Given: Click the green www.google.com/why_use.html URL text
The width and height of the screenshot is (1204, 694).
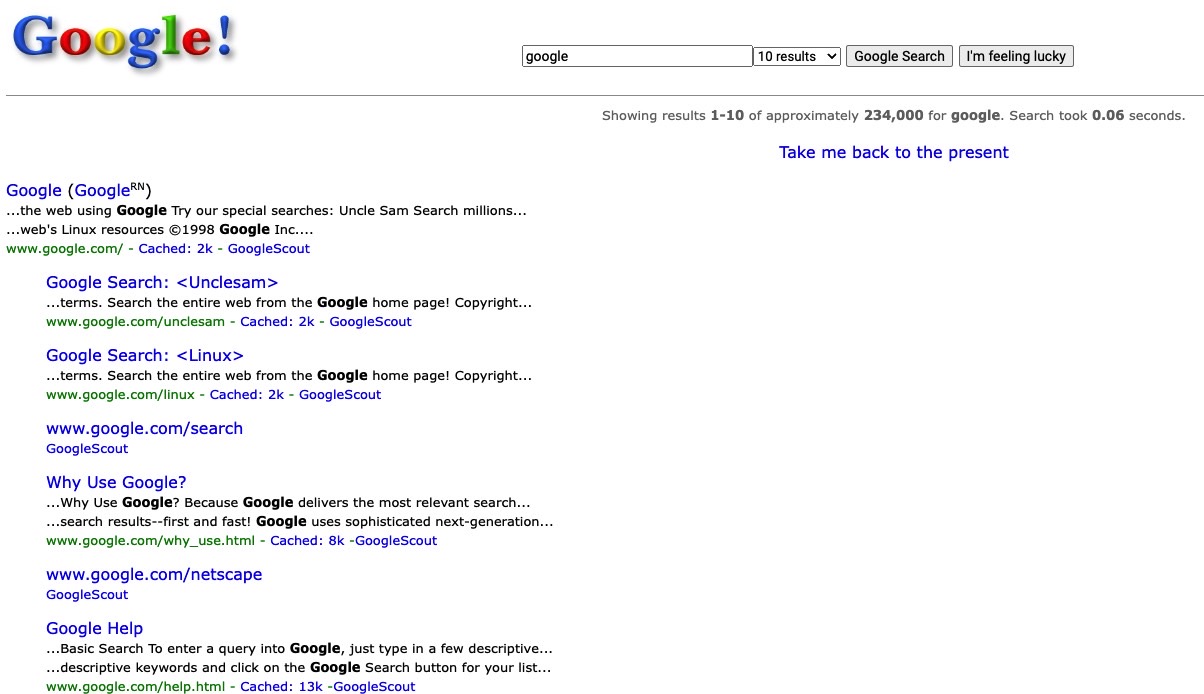Looking at the screenshot, I should point(150,540).
